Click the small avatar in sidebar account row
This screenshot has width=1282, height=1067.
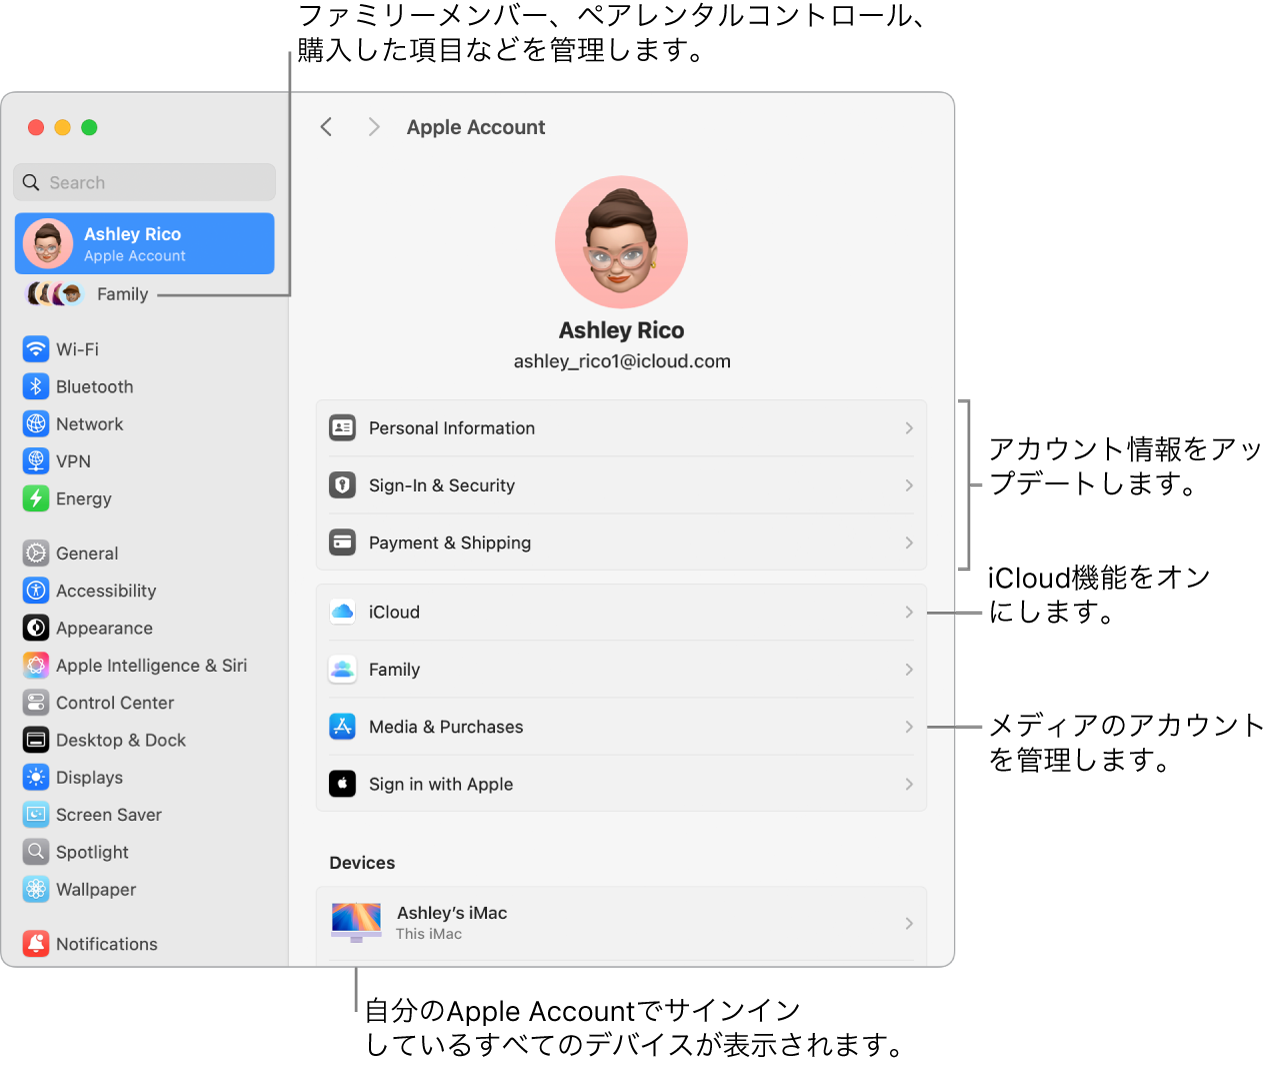[48, 243]
